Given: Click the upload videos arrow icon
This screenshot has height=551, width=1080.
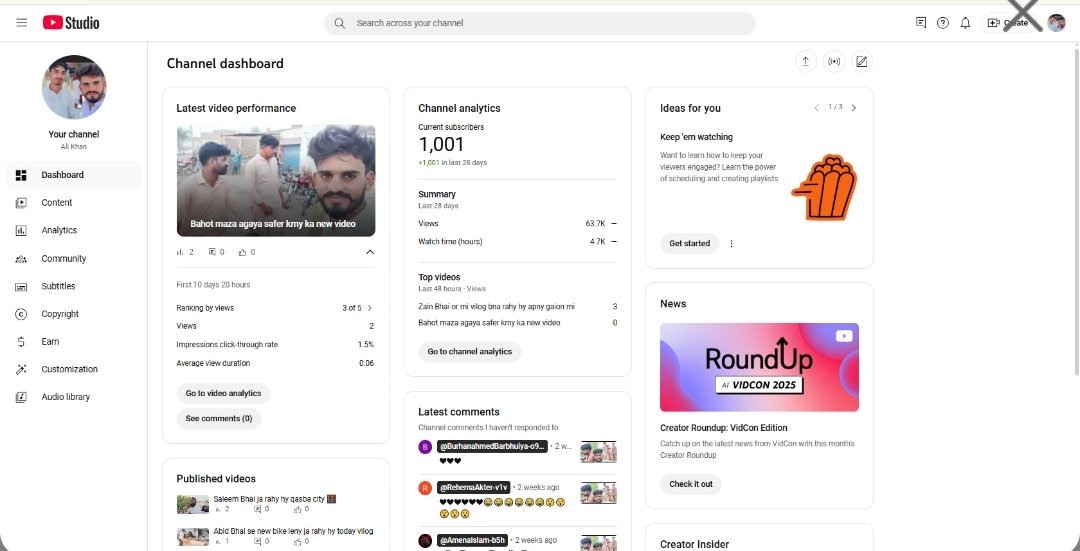Looking at the screenshot, I should 805,61.
